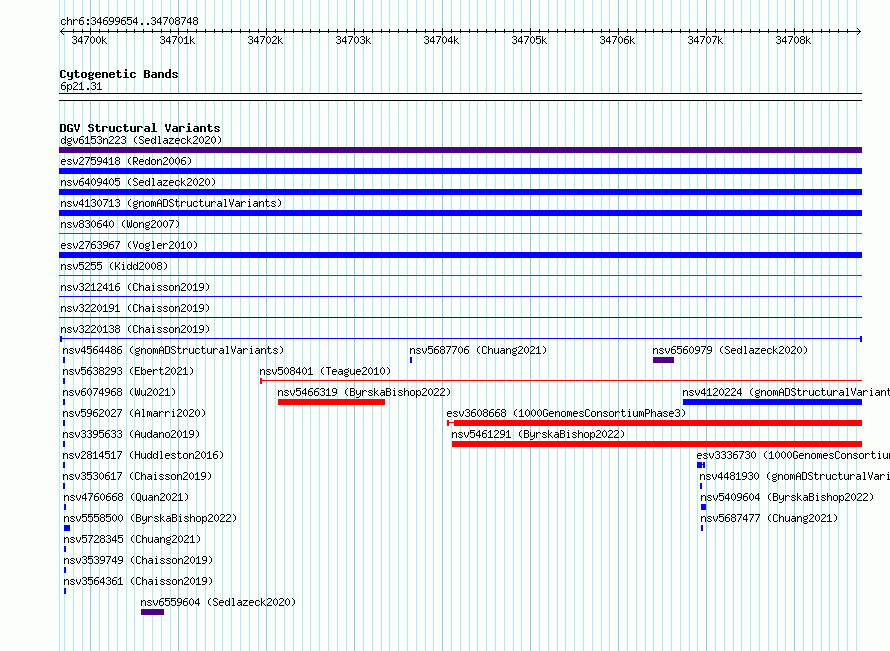
Task: Click esv3608668 (1000GenomesConsortiumPhase3) label
Action: pos(566,413)
